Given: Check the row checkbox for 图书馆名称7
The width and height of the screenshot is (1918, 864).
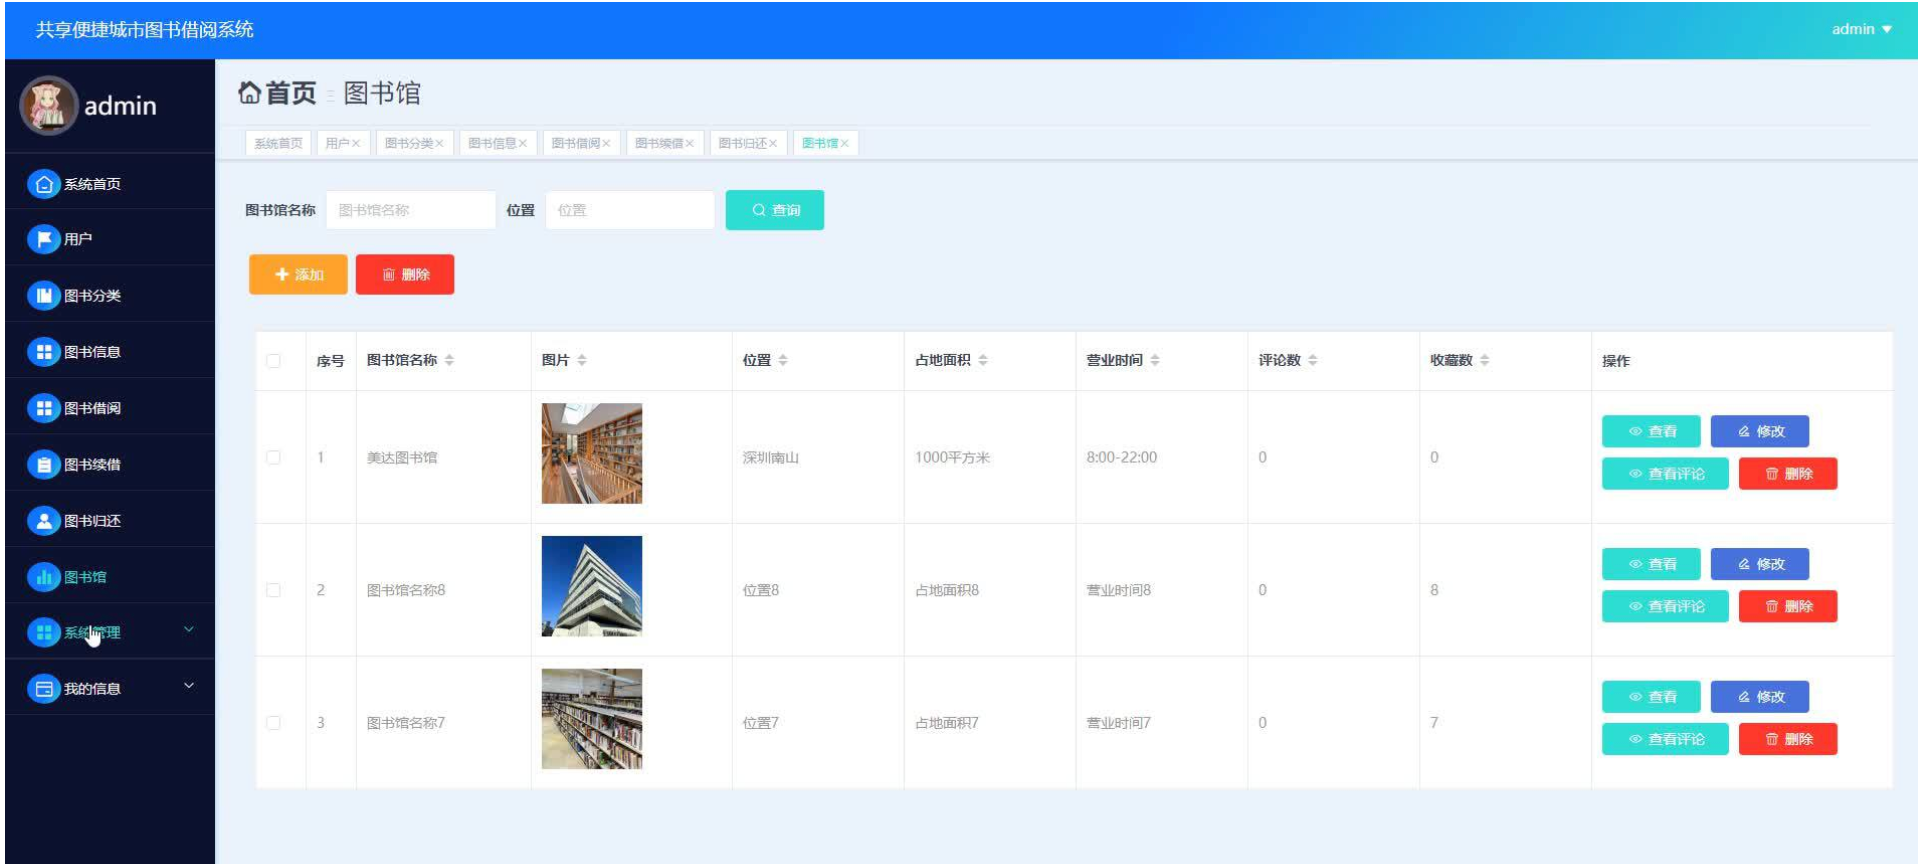Looking at the screenshot, I should (273, 722).
